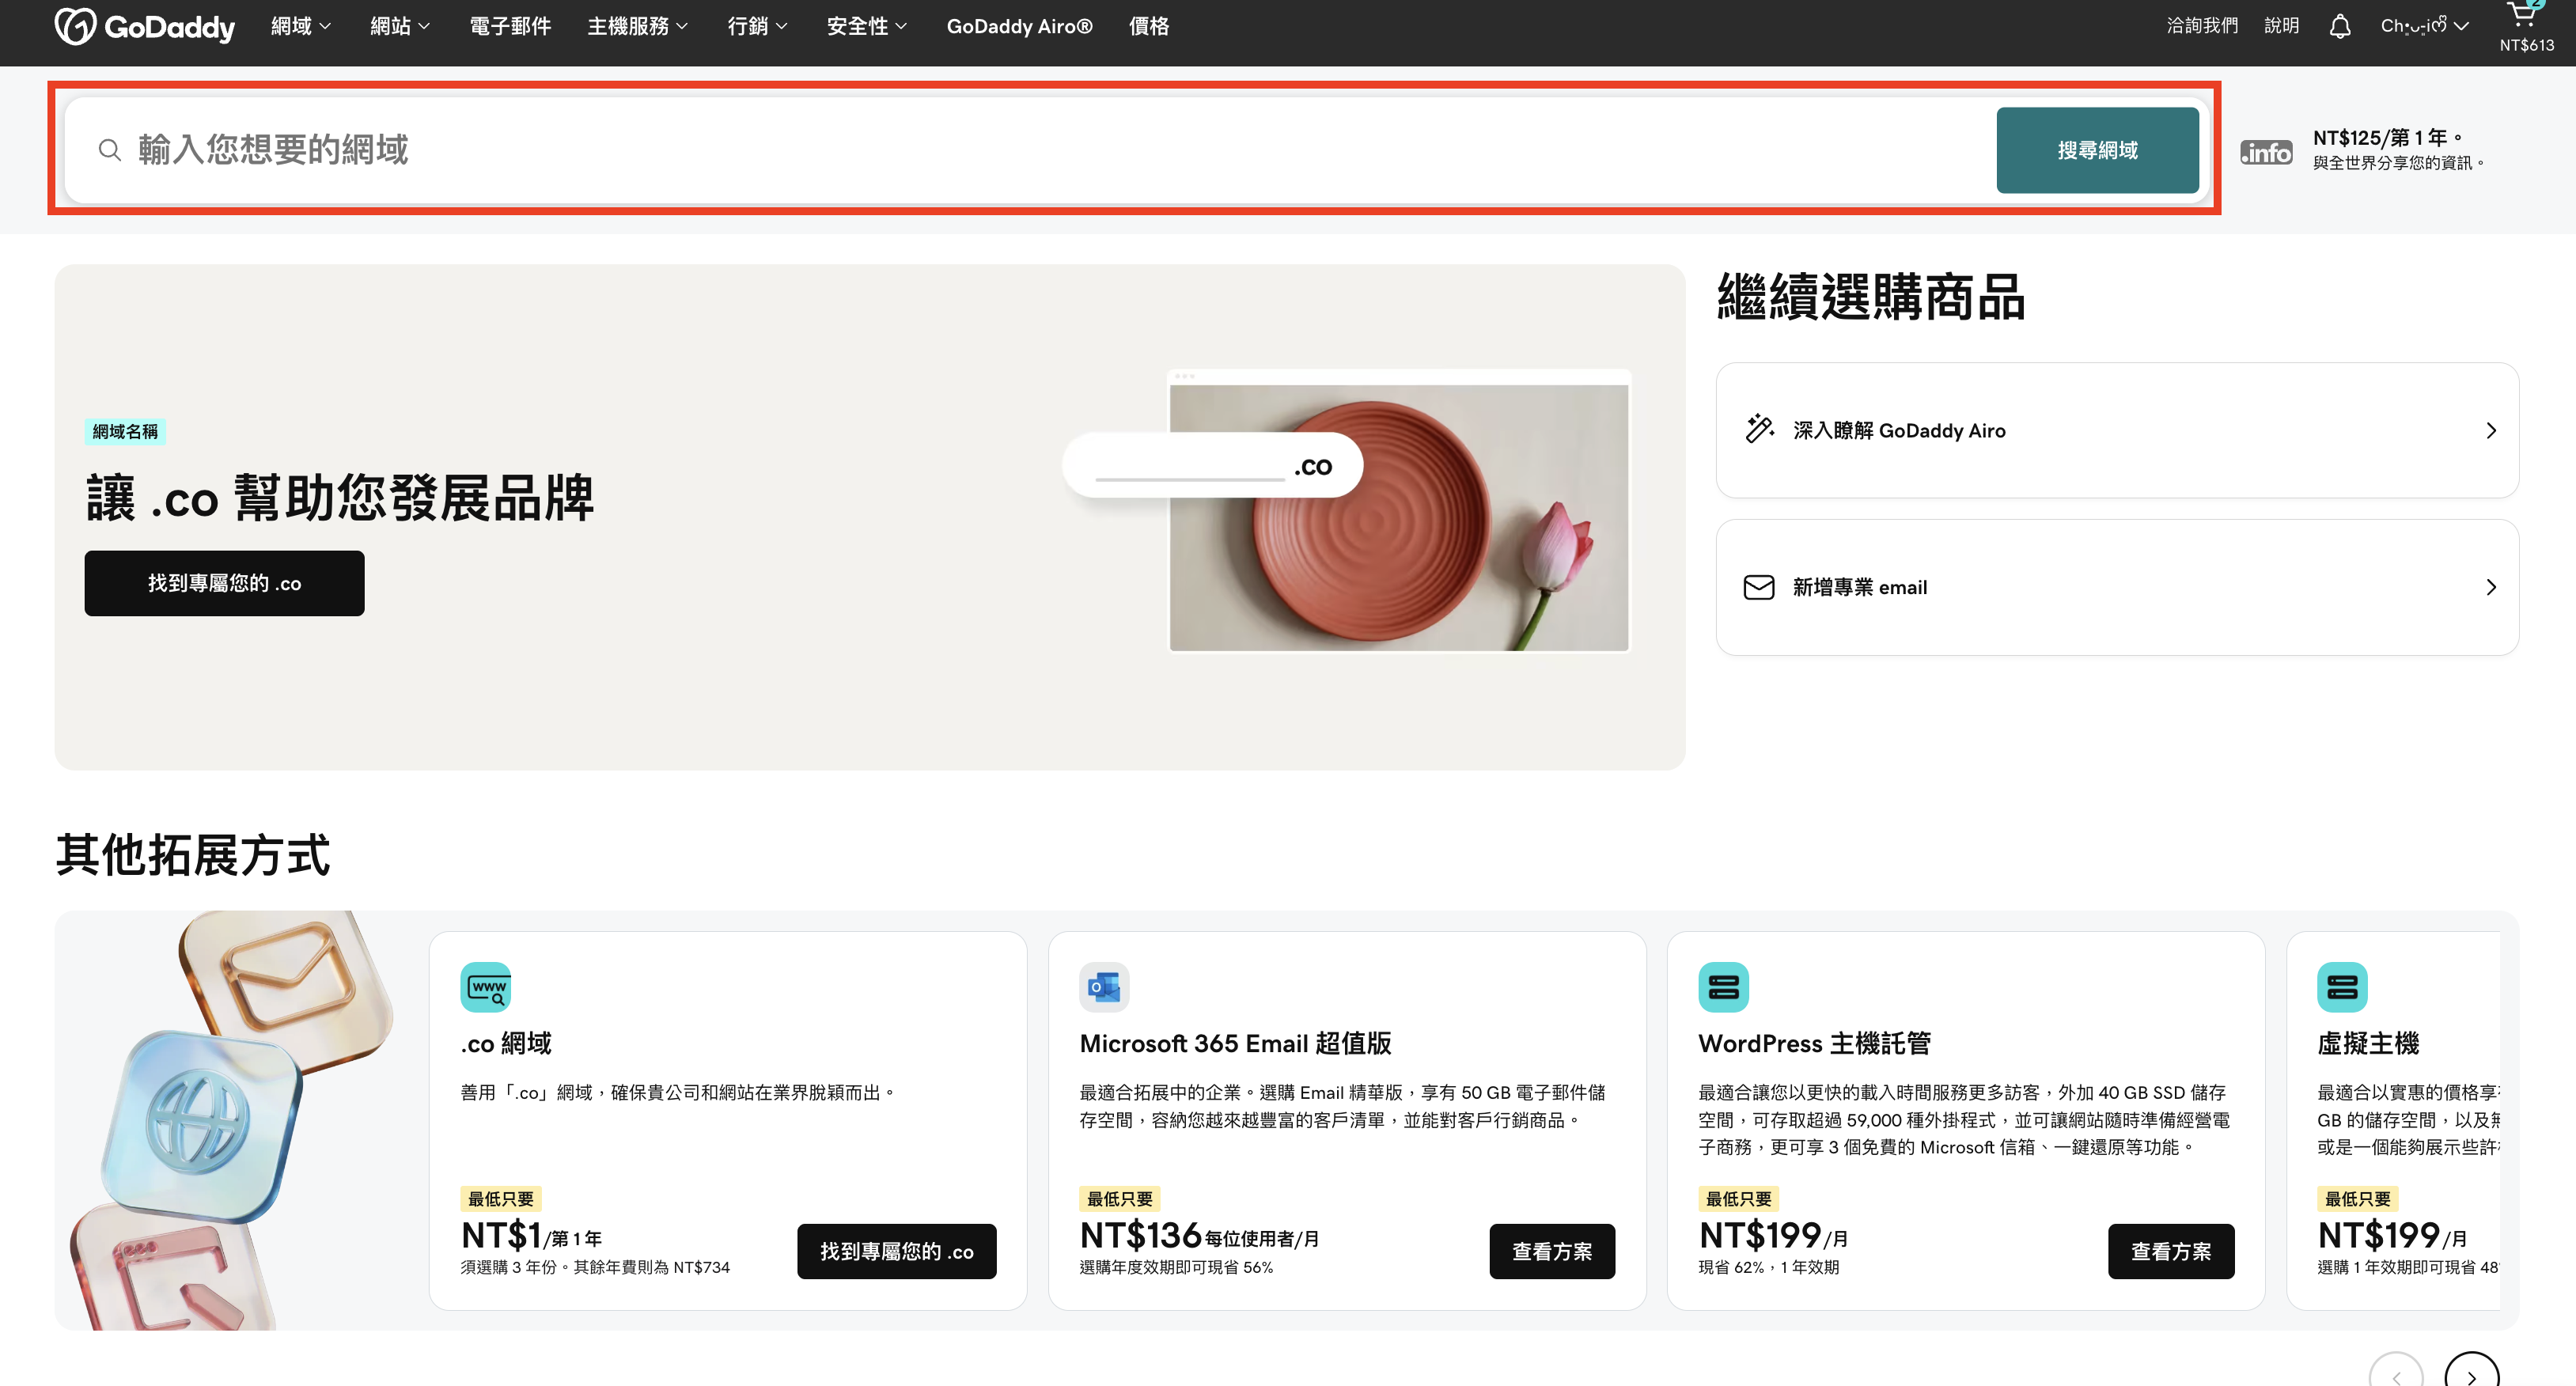Select the .co 網域 globe search icon
The image size is (2576, 1386).
pyautogui.click(x=486, y=986)
